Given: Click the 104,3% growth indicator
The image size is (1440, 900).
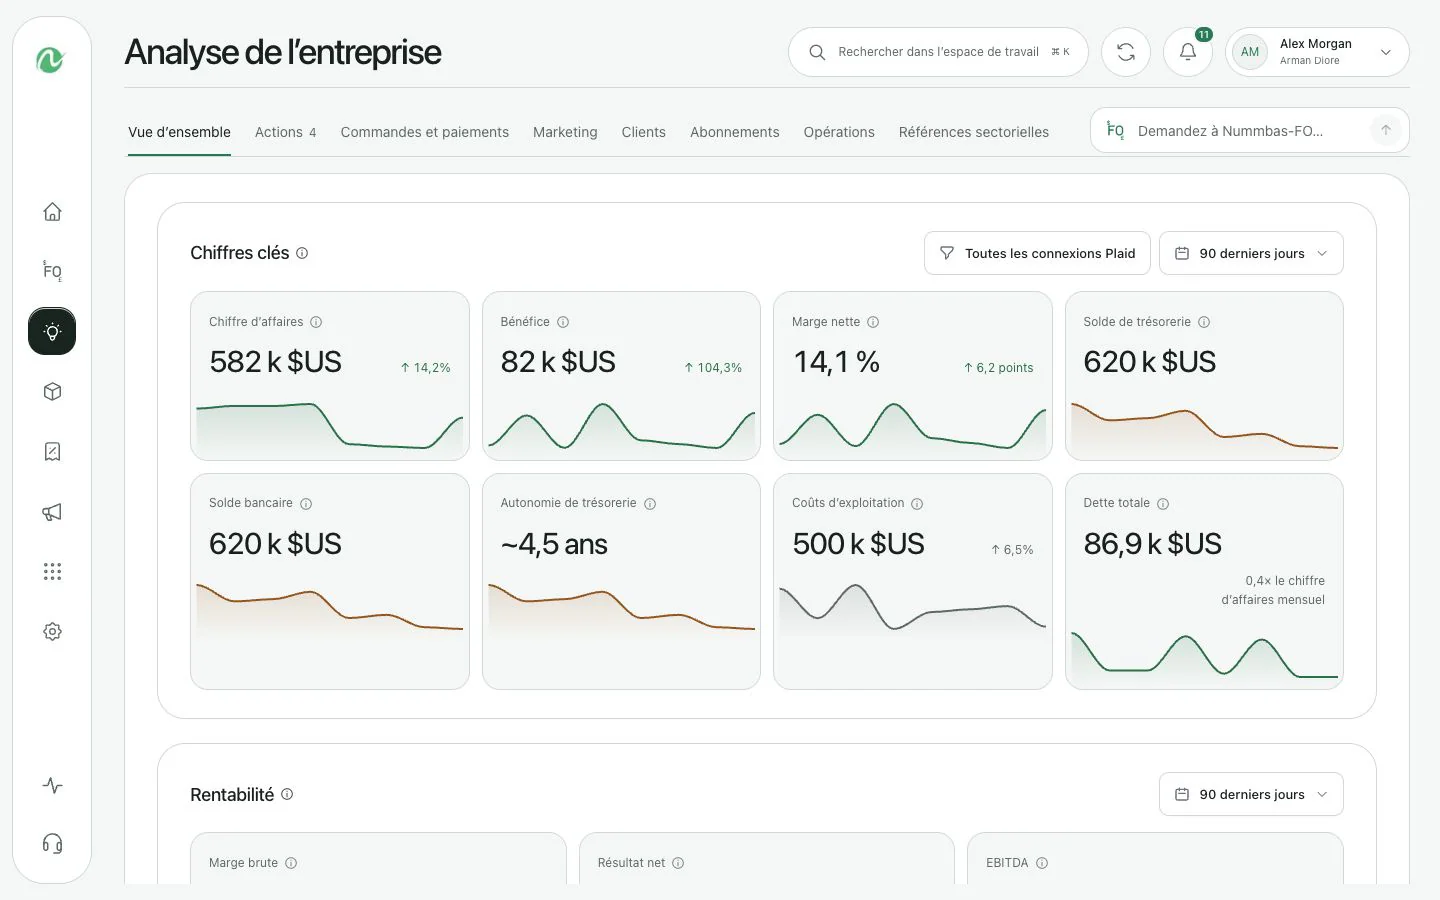Looking at the screenshot, I should coord(713,368).
